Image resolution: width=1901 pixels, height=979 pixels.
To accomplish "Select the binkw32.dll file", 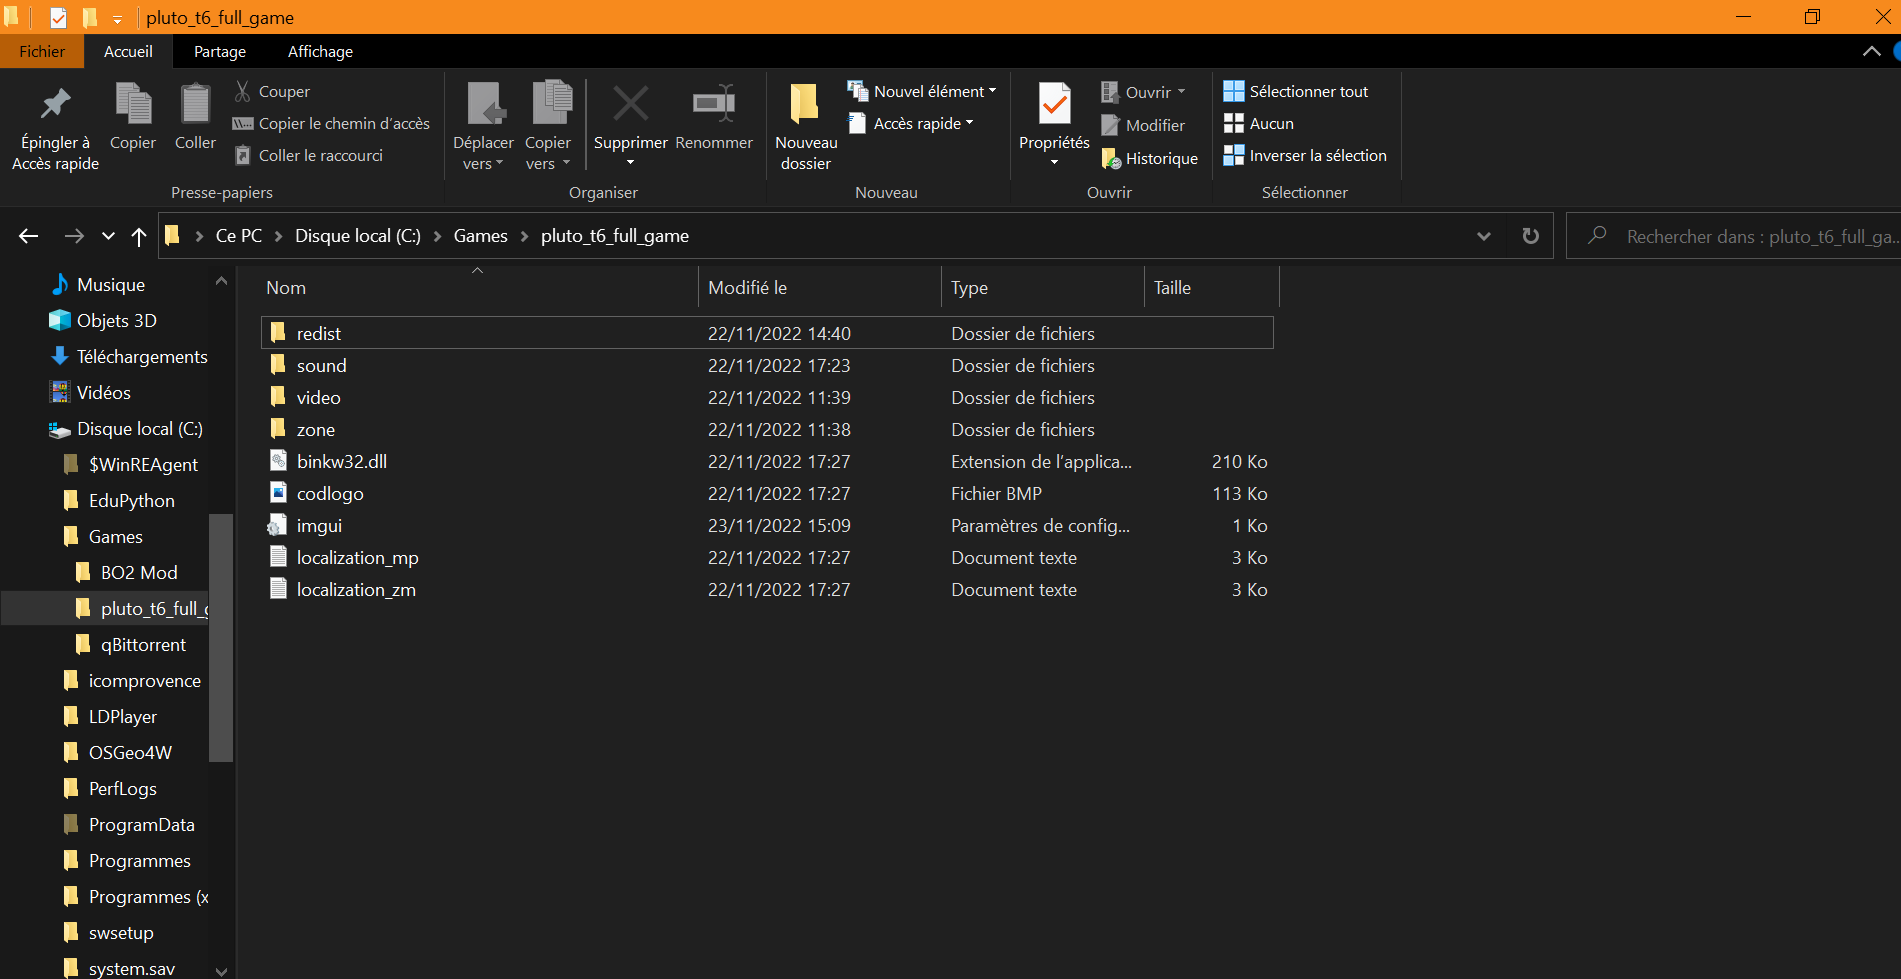I will coord(767,461).
